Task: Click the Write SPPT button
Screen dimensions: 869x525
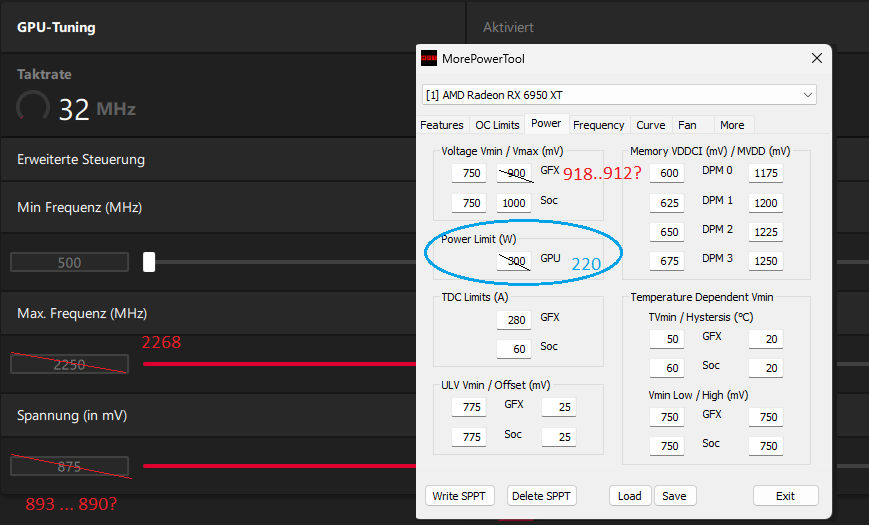Action: [x=459, y=496]
